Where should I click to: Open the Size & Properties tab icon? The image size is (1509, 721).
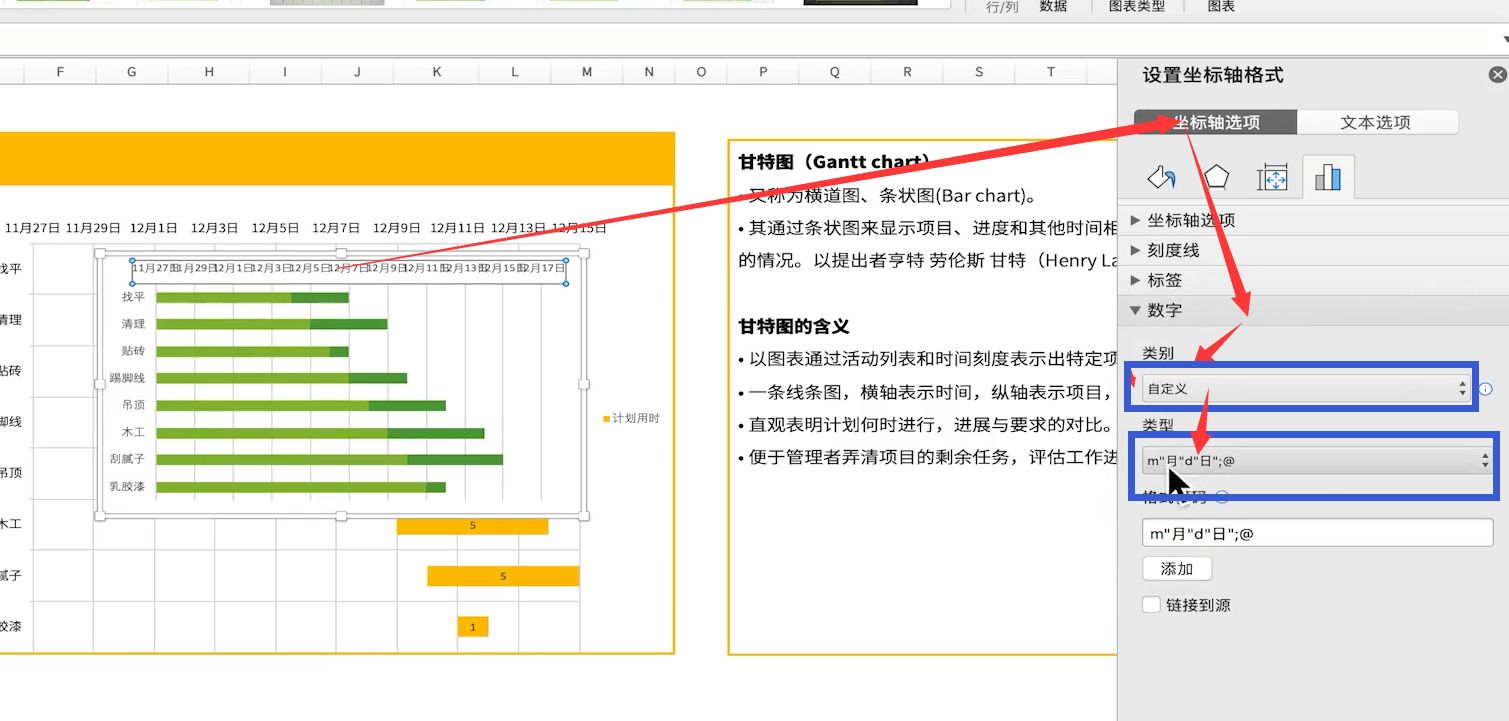click(x=1272, y=178)
